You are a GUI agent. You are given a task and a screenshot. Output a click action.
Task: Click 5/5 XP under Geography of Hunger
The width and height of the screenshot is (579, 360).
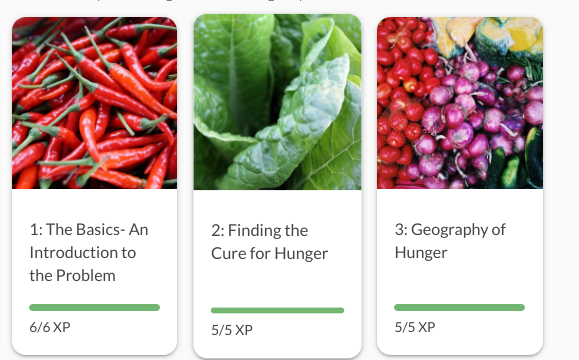point(415,327)
